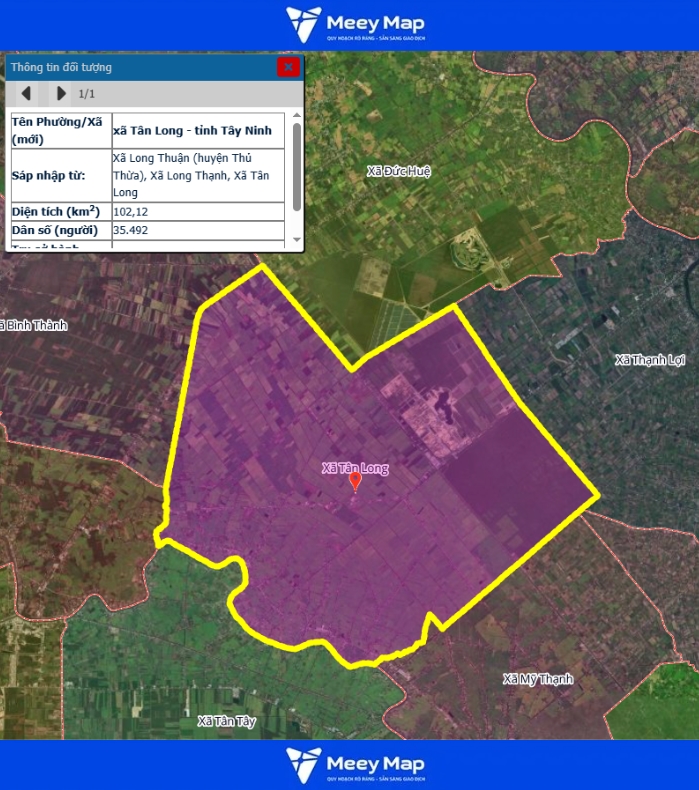
Task: Click the Xã Đức Huệ label on map
Action: pos(398,171)
